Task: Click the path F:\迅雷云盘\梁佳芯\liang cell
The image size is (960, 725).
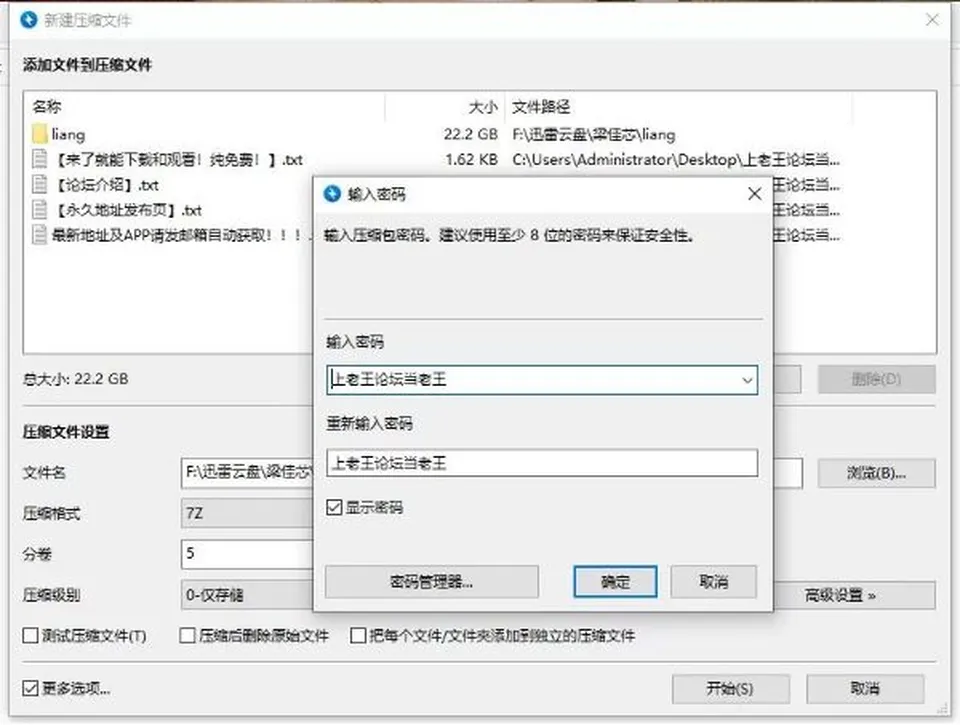Action: [x=594, y=134]
